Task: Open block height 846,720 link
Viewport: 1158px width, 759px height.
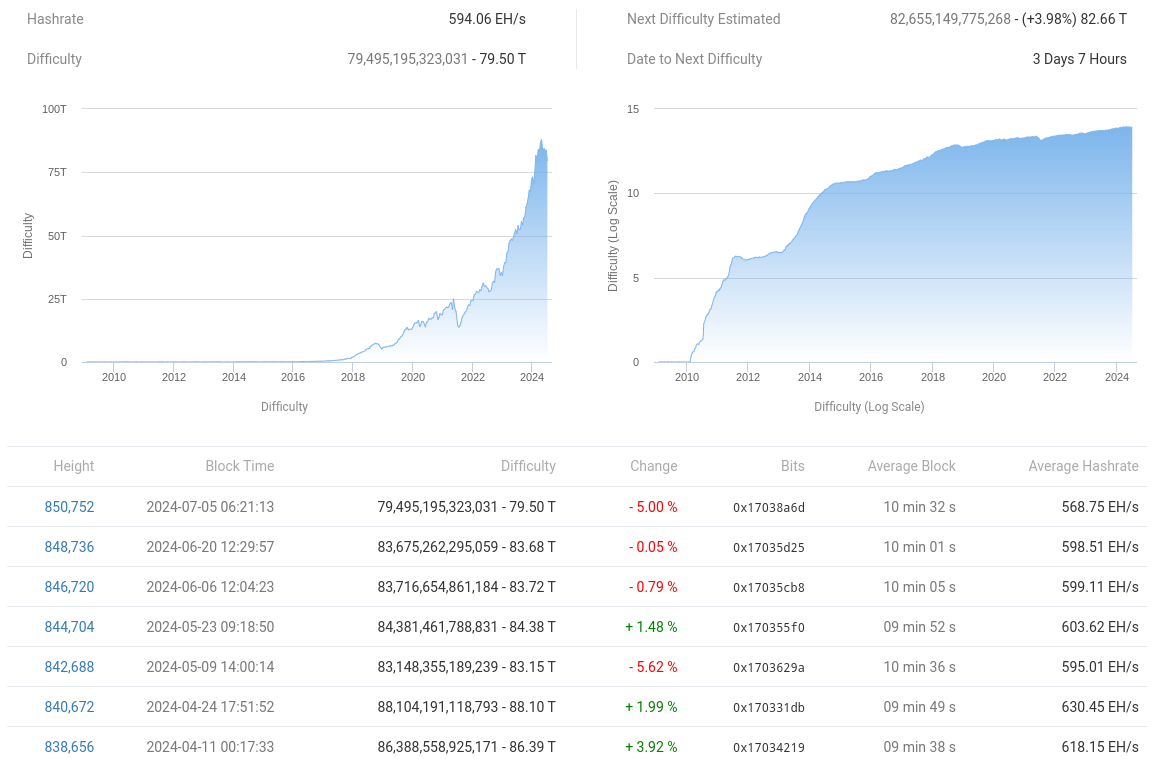Action: point(69,587)
